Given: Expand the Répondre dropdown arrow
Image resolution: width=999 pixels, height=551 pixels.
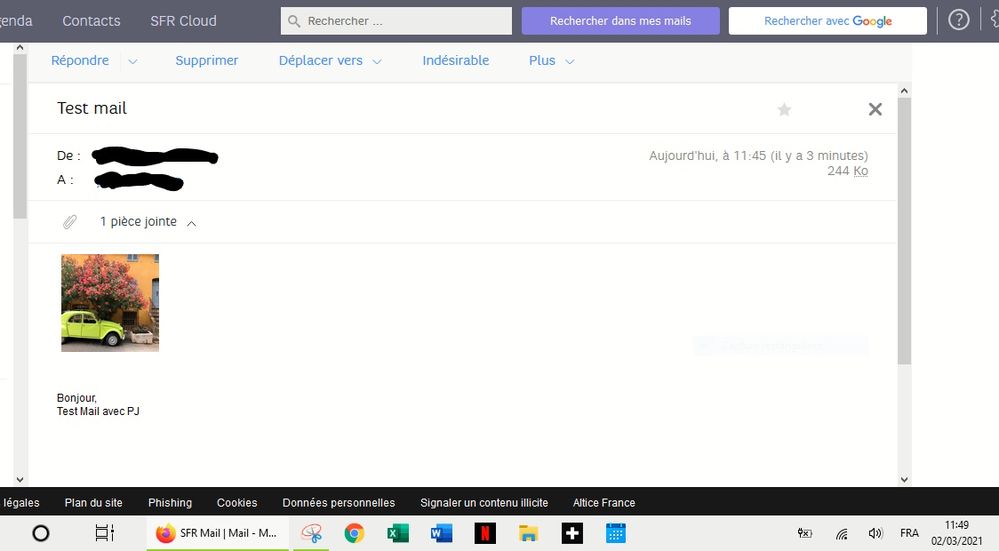Looking at the screenshot, I should pyautogui.click(x=133, y=62).
